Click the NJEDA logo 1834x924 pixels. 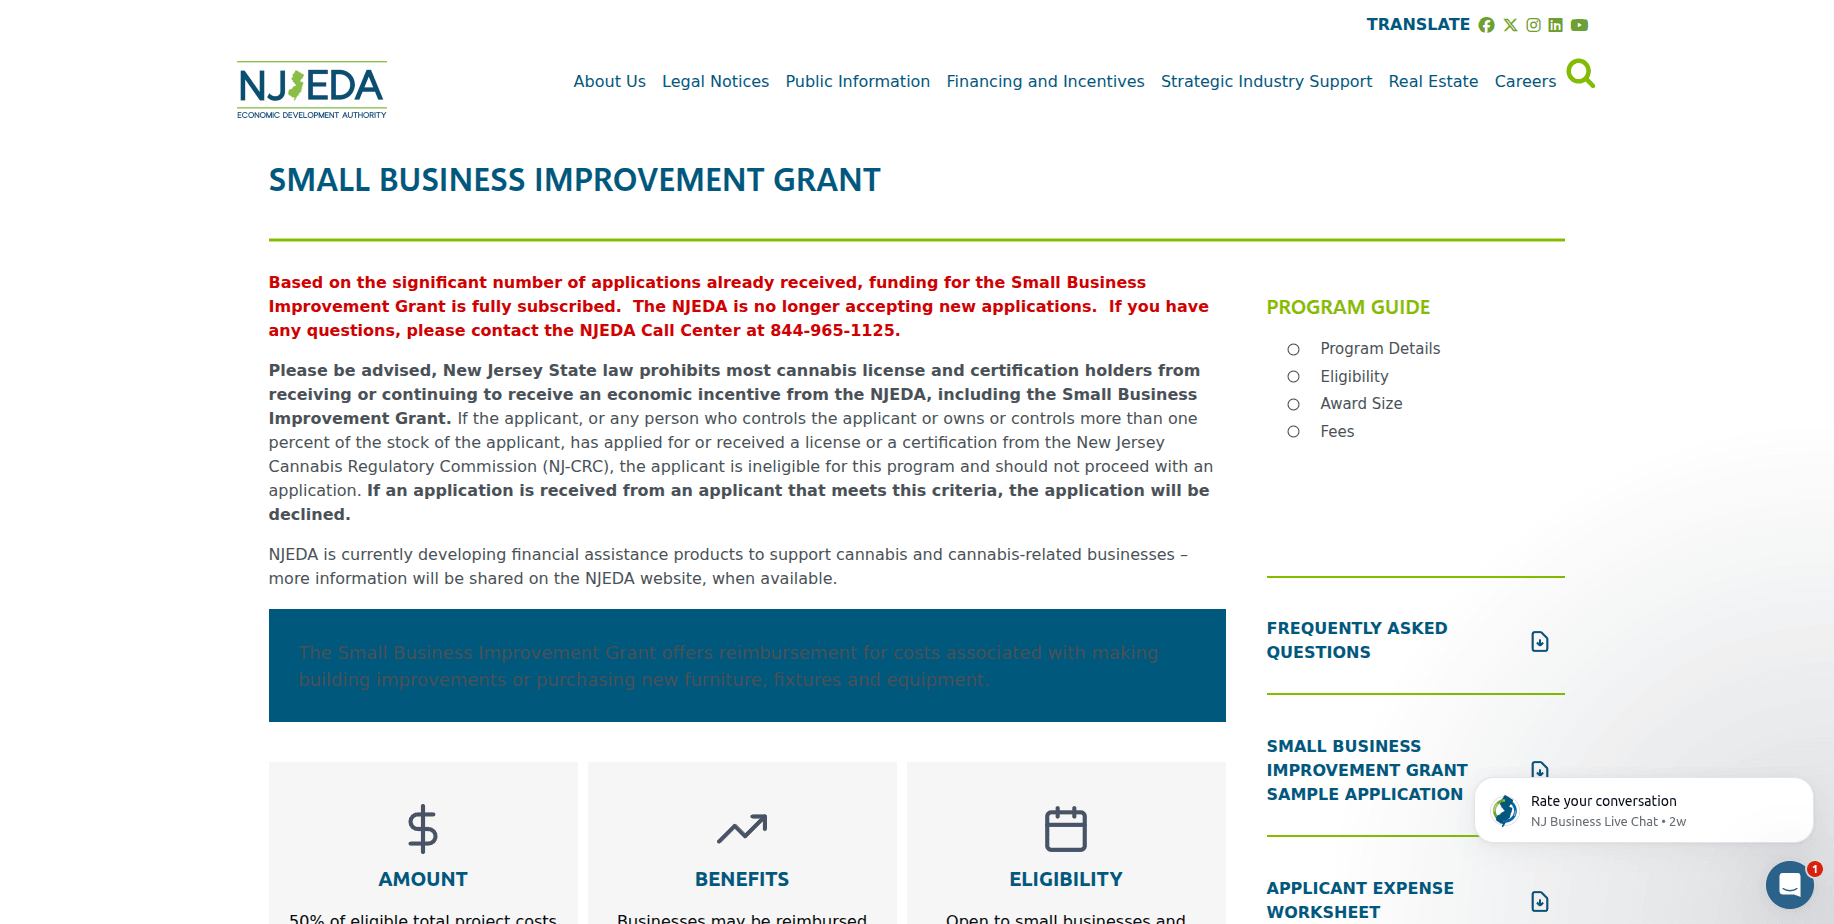pyautogui.click(x=312, y=90)
